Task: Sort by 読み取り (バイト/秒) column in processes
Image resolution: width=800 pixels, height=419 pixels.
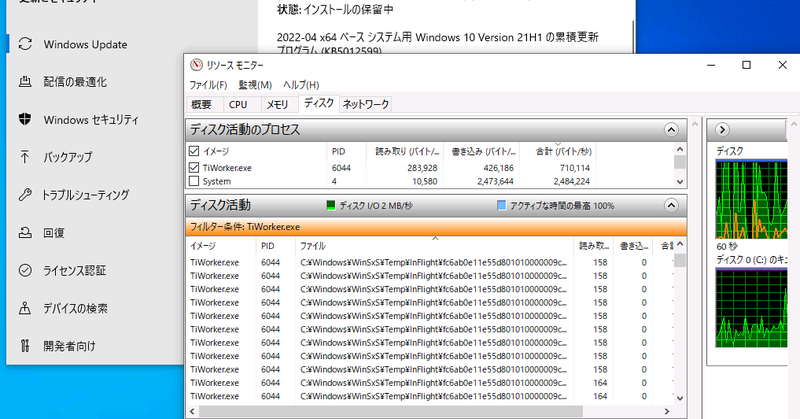Action: point(405,151)
